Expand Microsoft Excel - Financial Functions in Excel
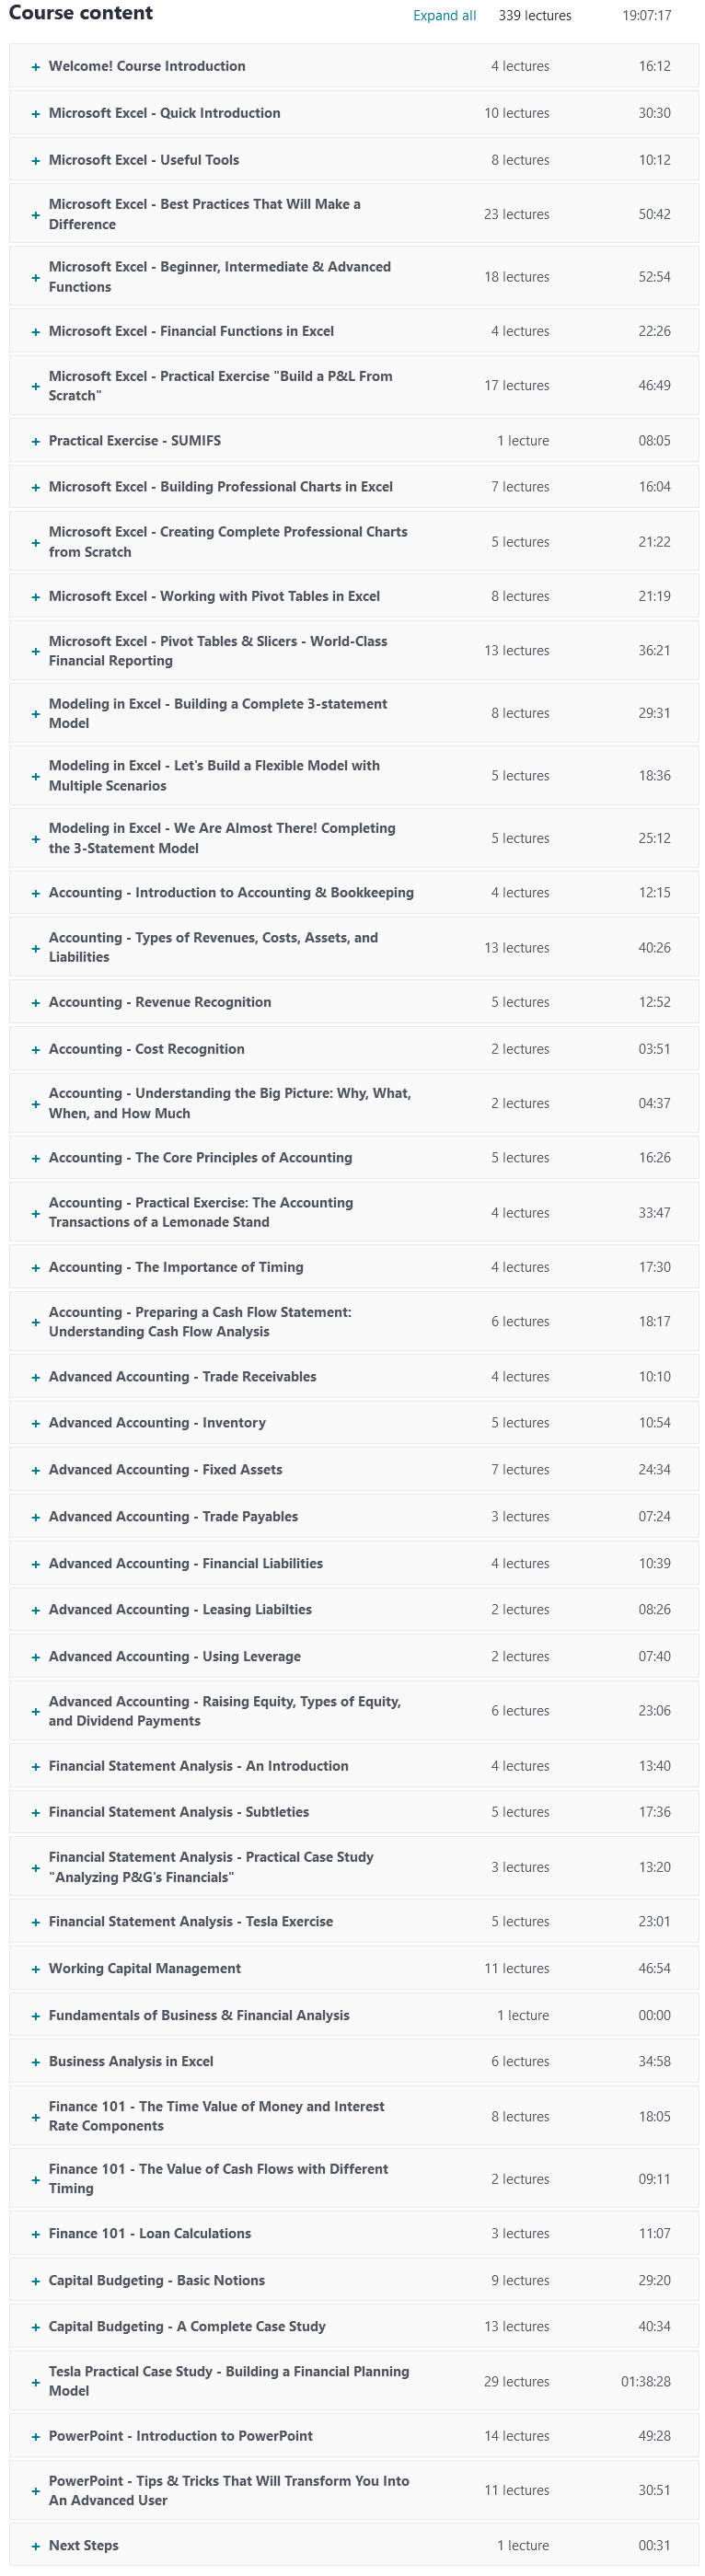 (354, 331)
